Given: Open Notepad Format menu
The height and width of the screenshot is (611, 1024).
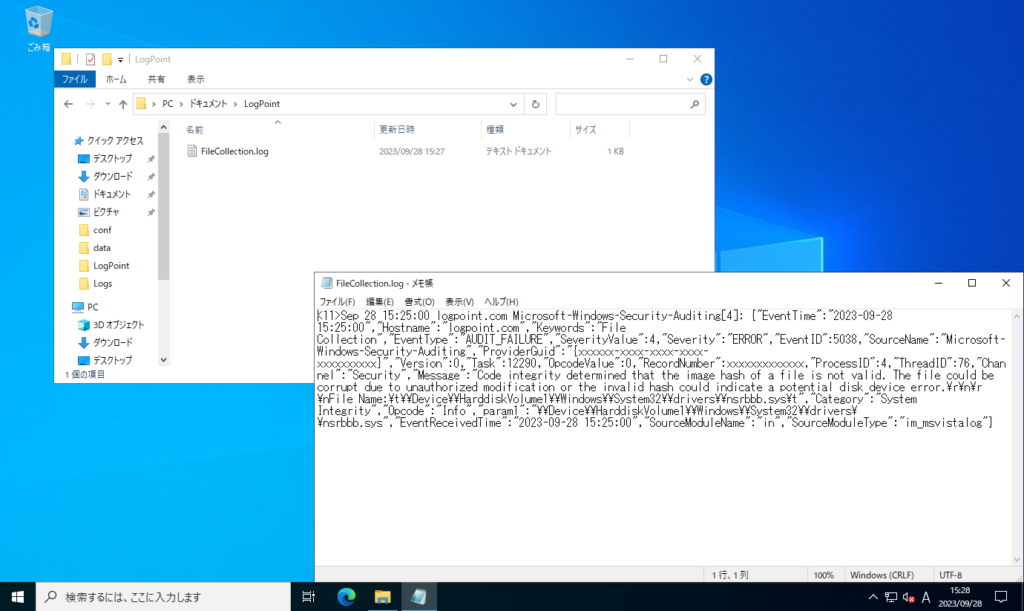Looking at the screenshot, I should pos(419,302).
